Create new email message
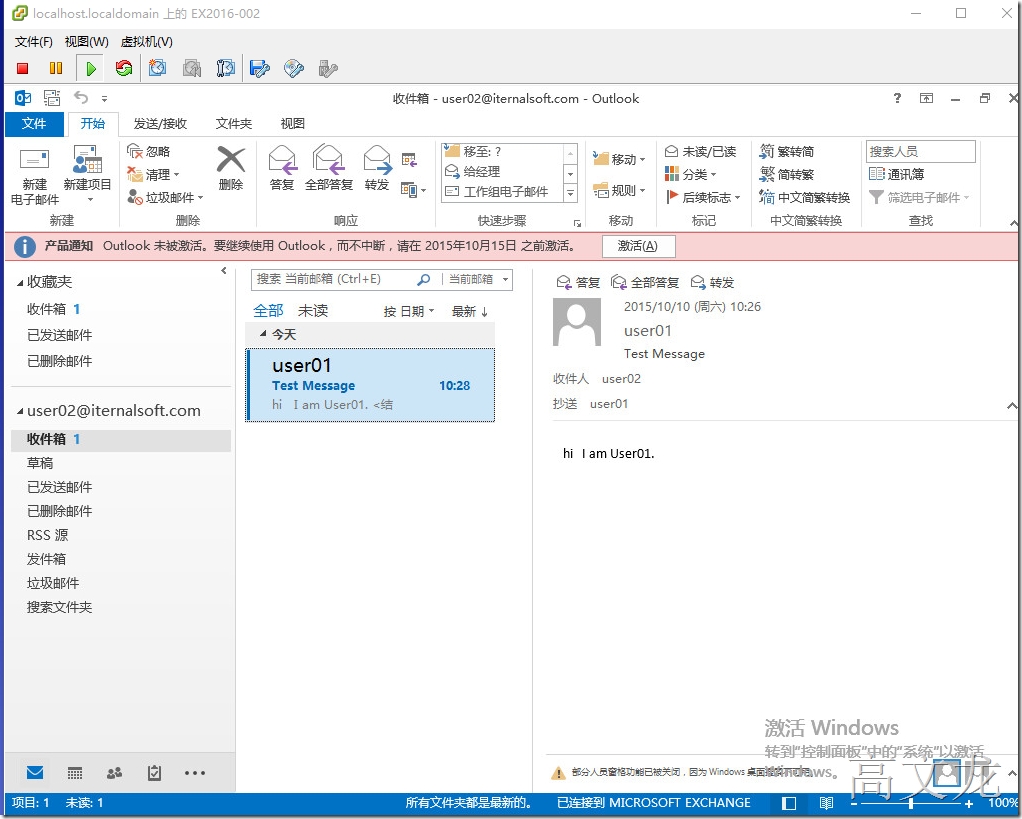Screen dimensions: 1022x819 [x=35, y=176]
